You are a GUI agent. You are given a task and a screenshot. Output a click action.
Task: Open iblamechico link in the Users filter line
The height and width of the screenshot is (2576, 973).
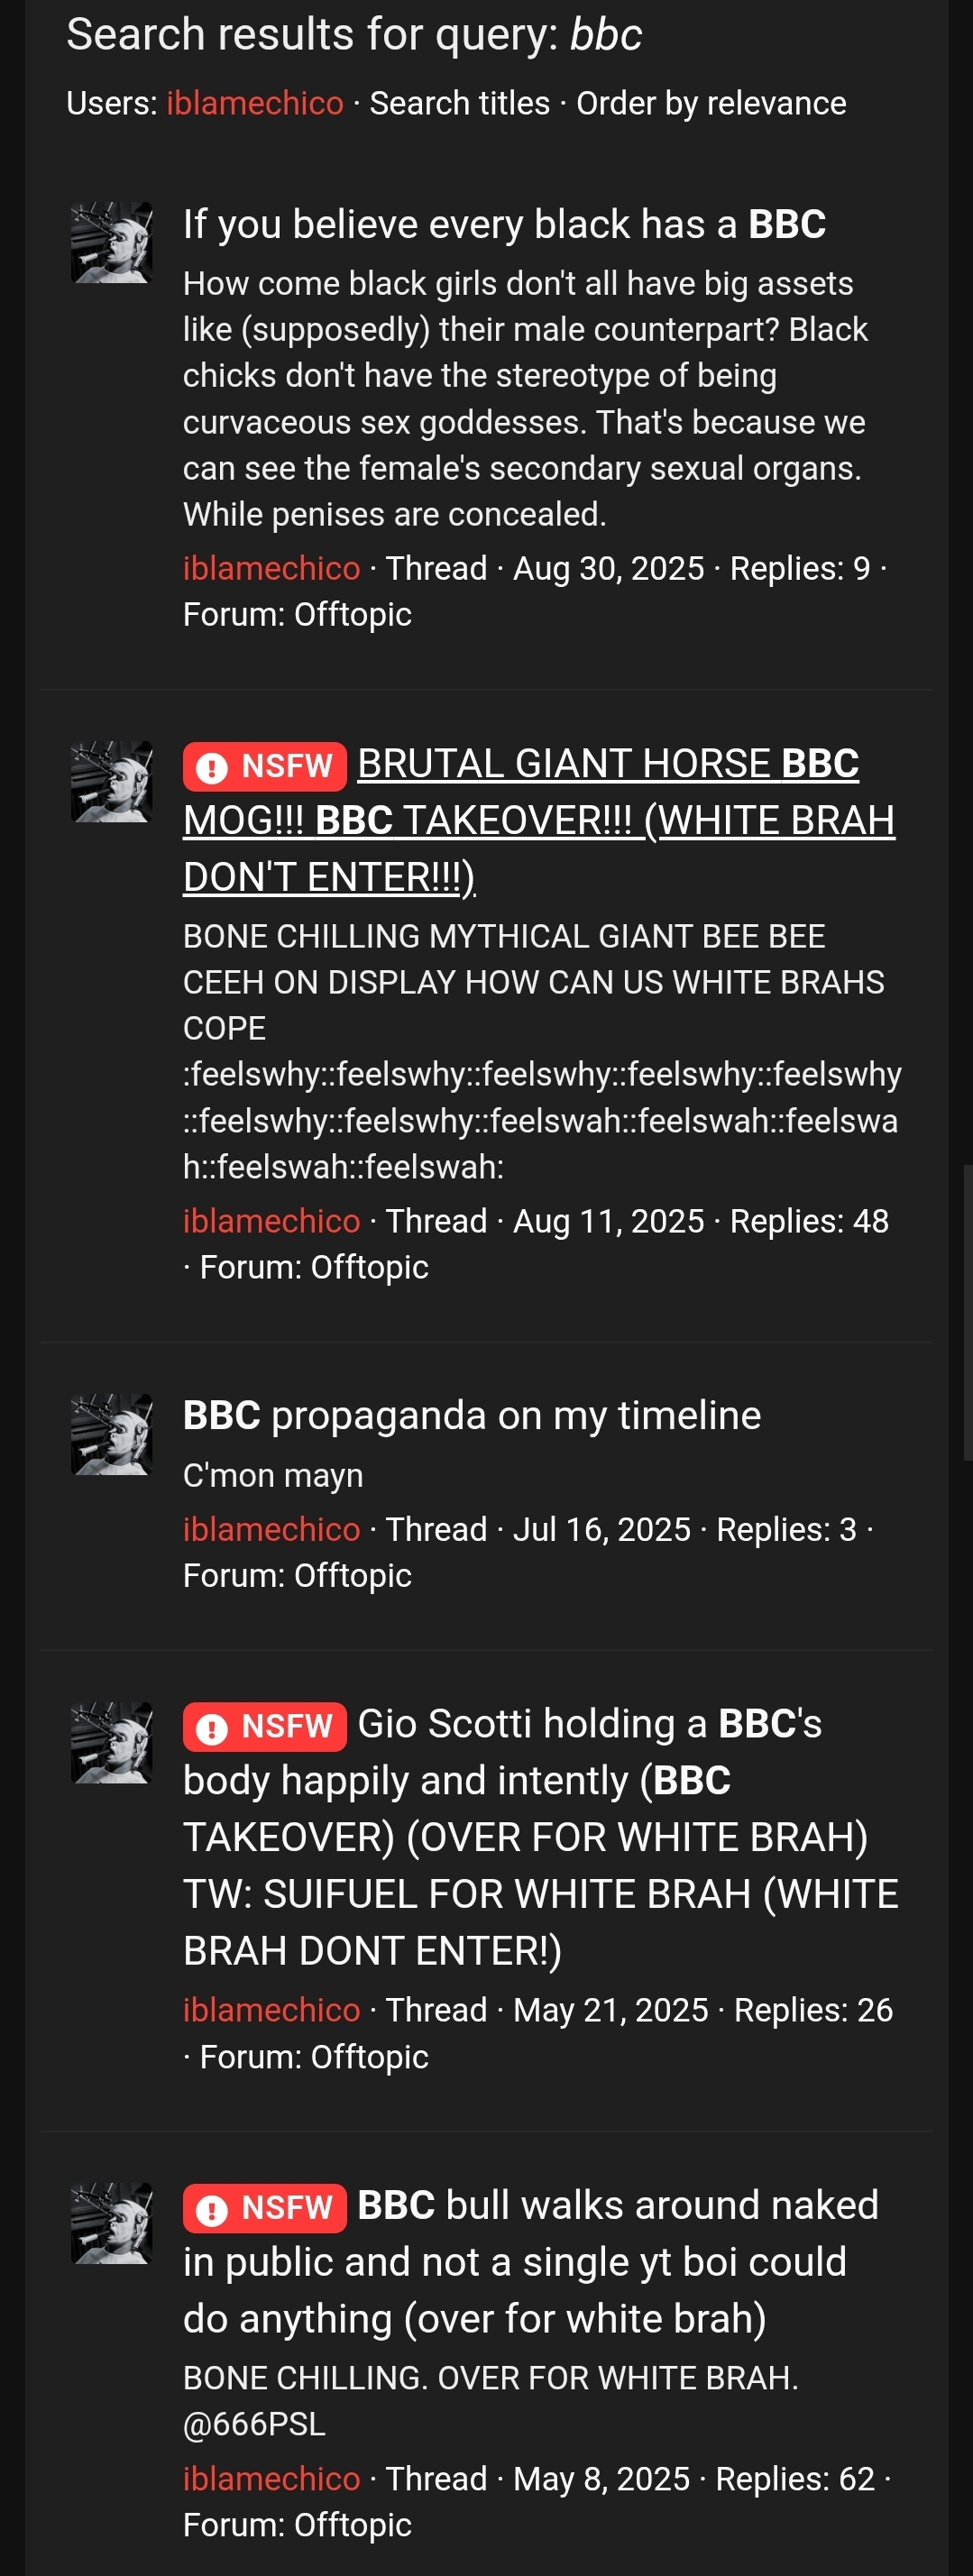click(254, 103)
